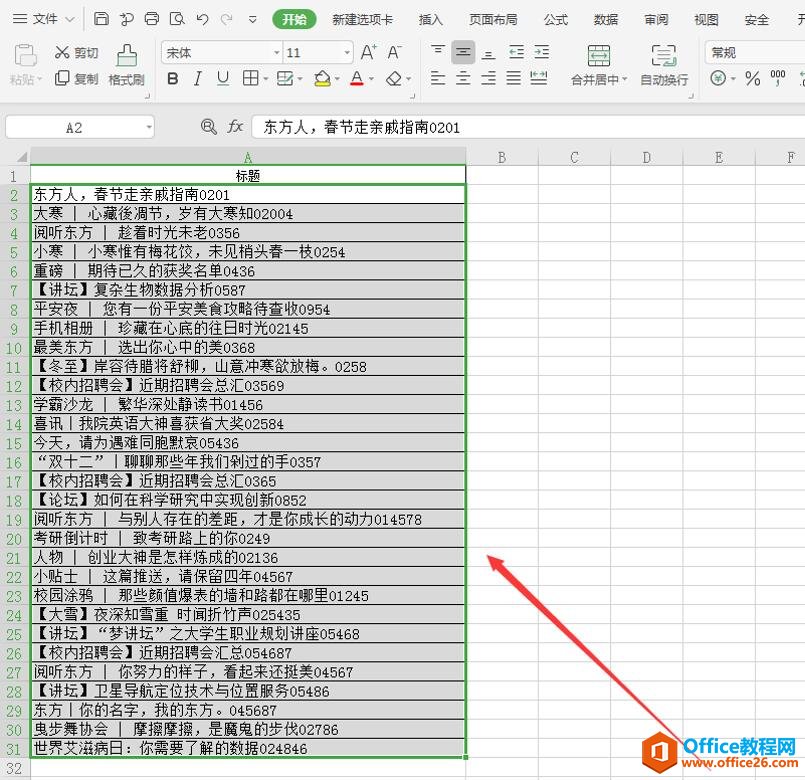Toggle Bold formatting
This screenshot has width=805, height=780.
point(173,79)
